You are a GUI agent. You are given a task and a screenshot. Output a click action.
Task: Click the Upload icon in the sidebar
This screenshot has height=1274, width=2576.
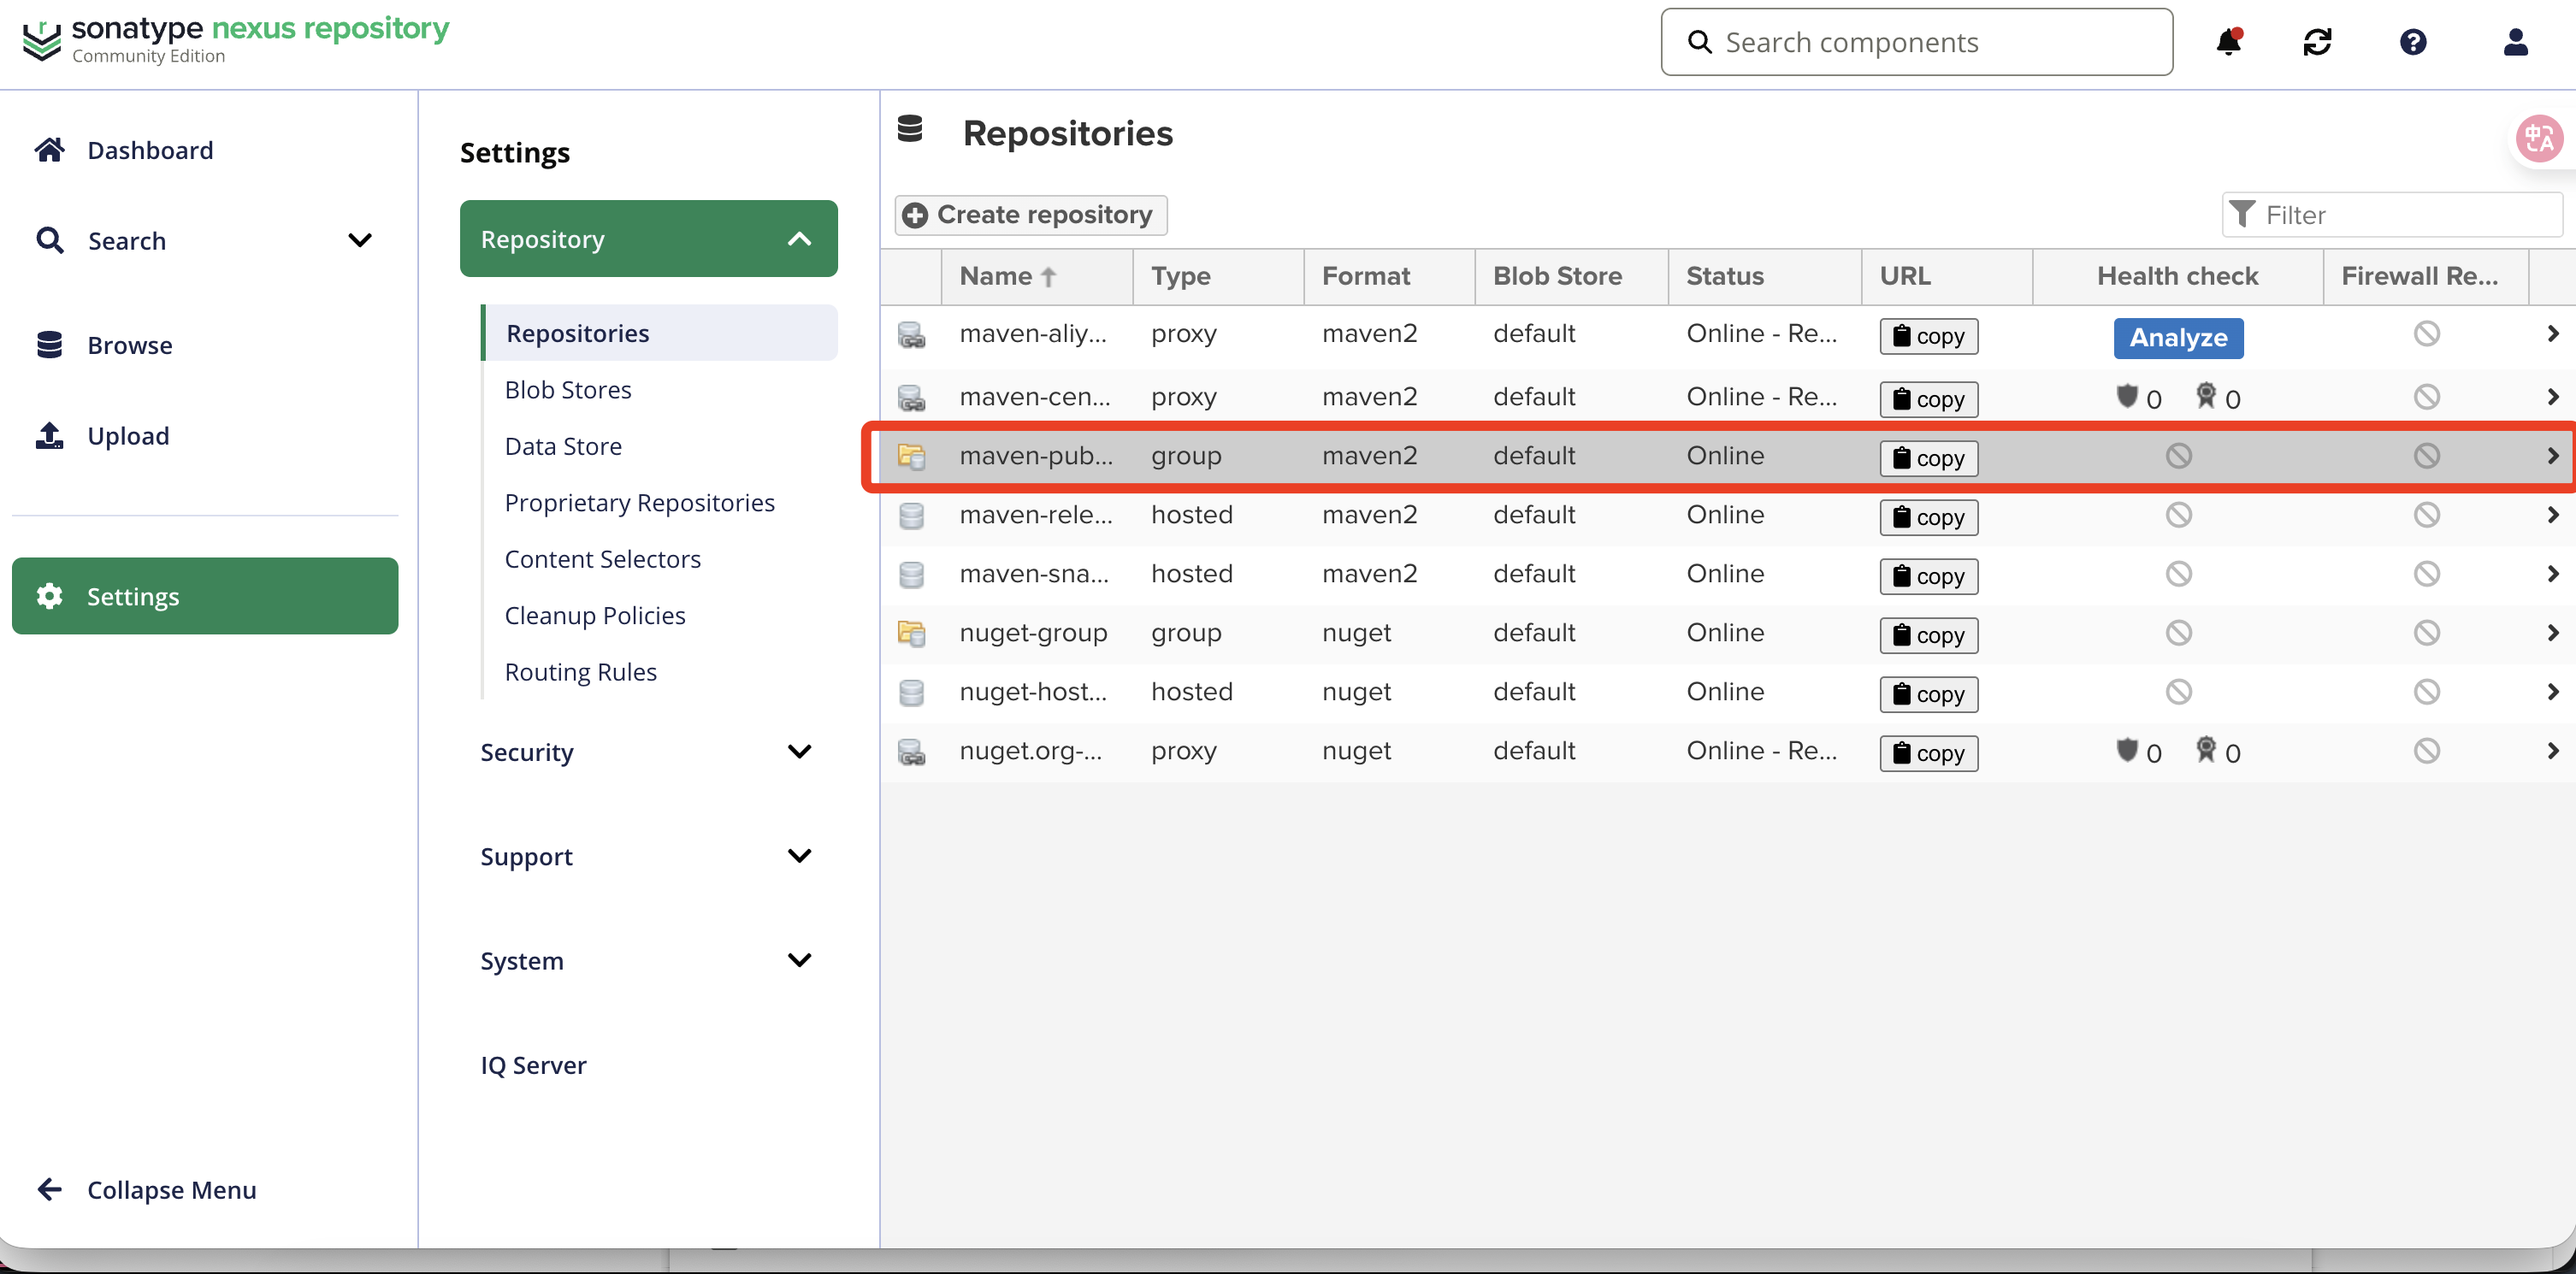(49, 436)
